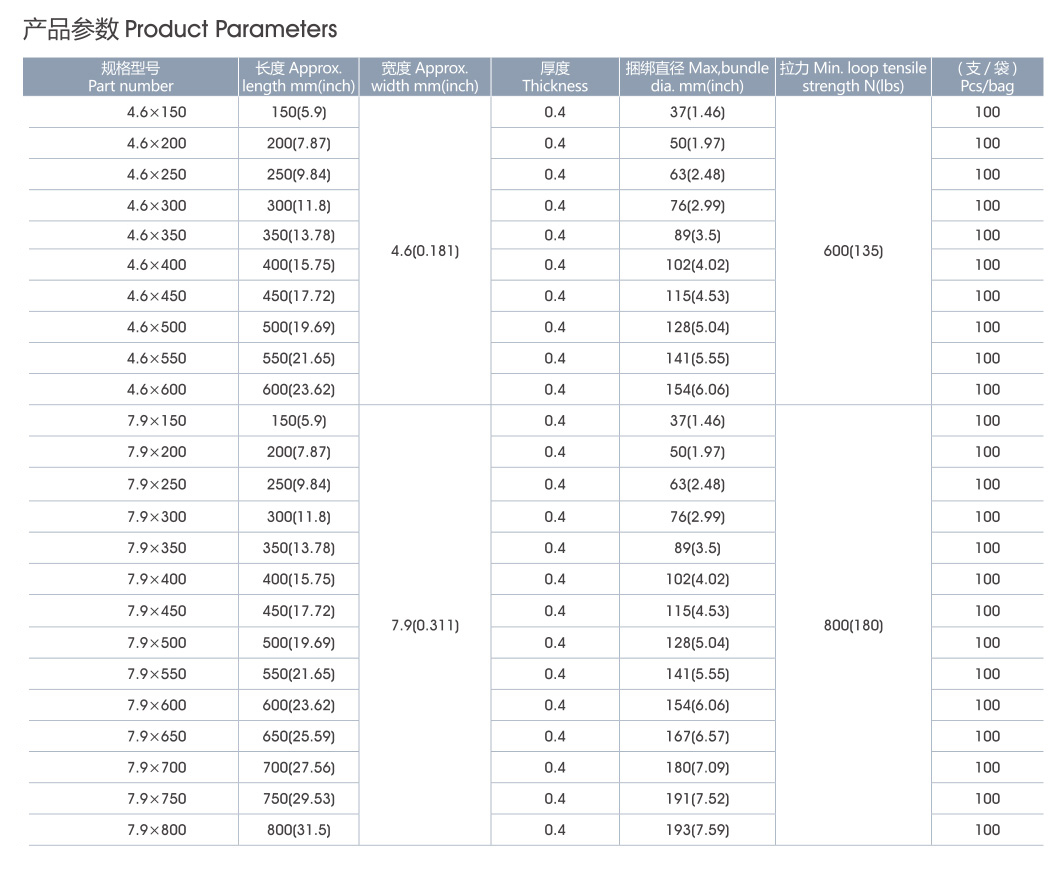The width and height of the screenshot is (1064, 870).
Task: Click the Thickness column header
Action: coord(555,77)
